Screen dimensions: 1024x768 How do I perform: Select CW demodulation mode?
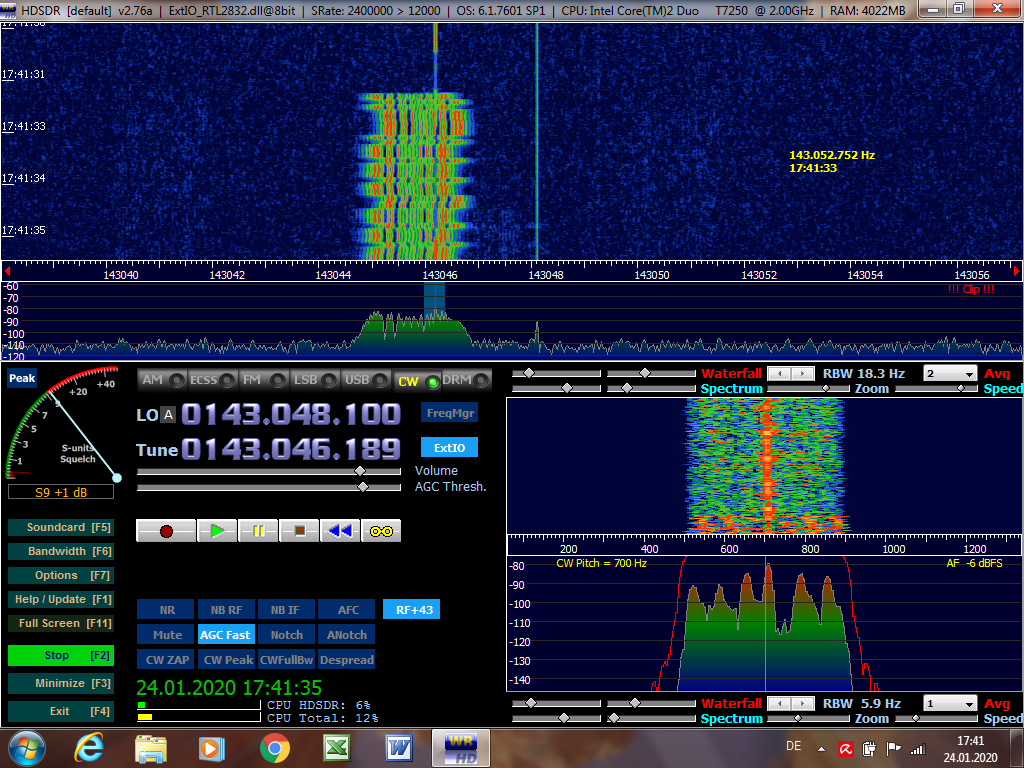(x=417, y=381)
